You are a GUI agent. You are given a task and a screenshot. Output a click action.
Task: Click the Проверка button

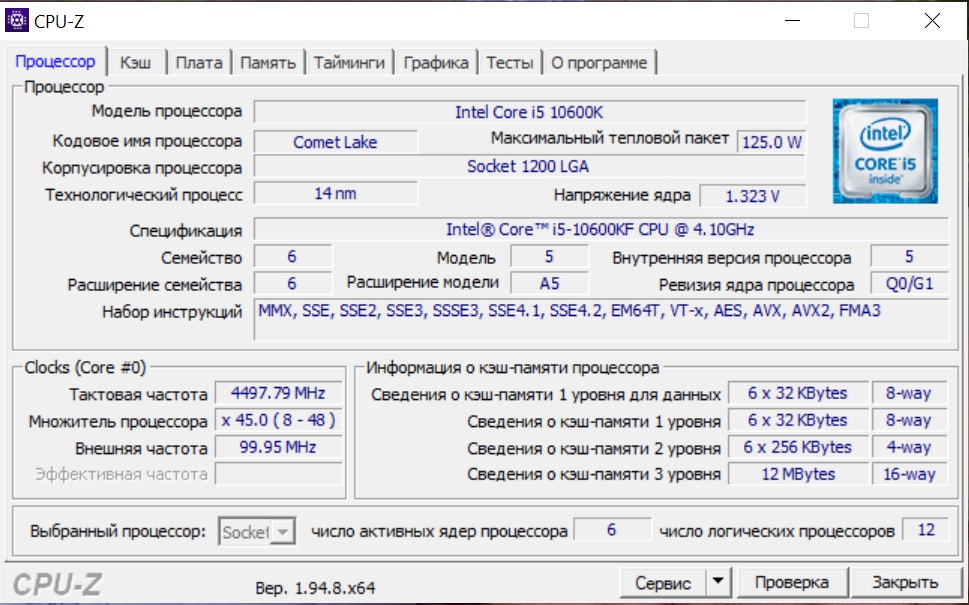(792, 582)
